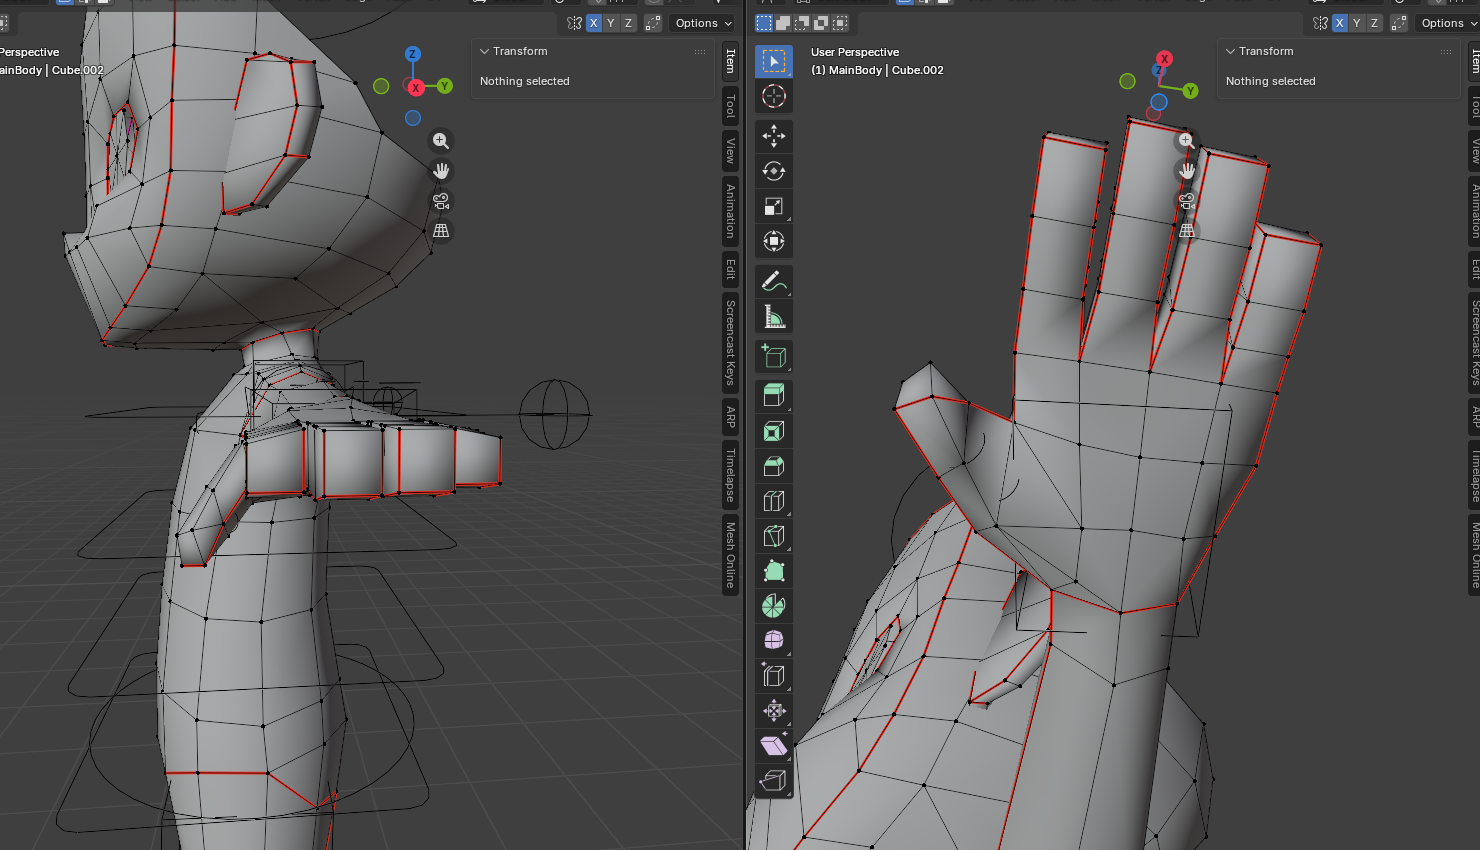Click pan hand in right viewport
Image resolution: width=1480 pixels, height=850 pixels.
coord(1186,171)
